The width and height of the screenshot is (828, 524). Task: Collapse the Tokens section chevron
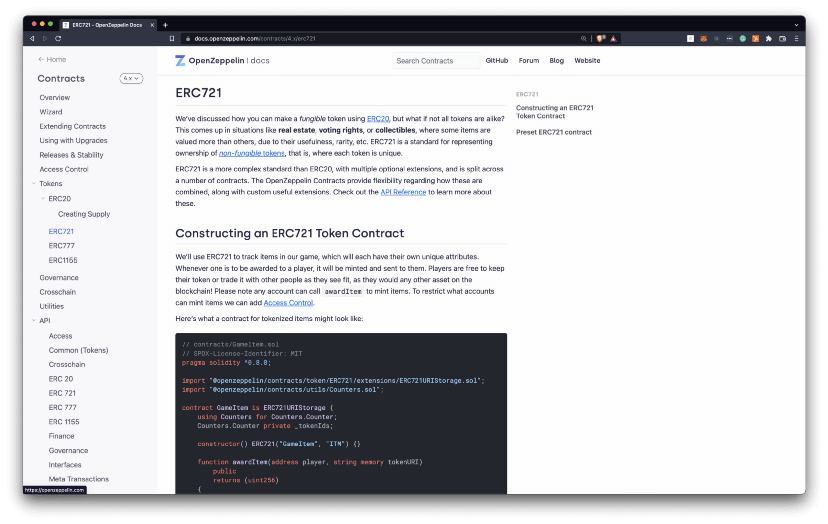click(x=33, y=184)
